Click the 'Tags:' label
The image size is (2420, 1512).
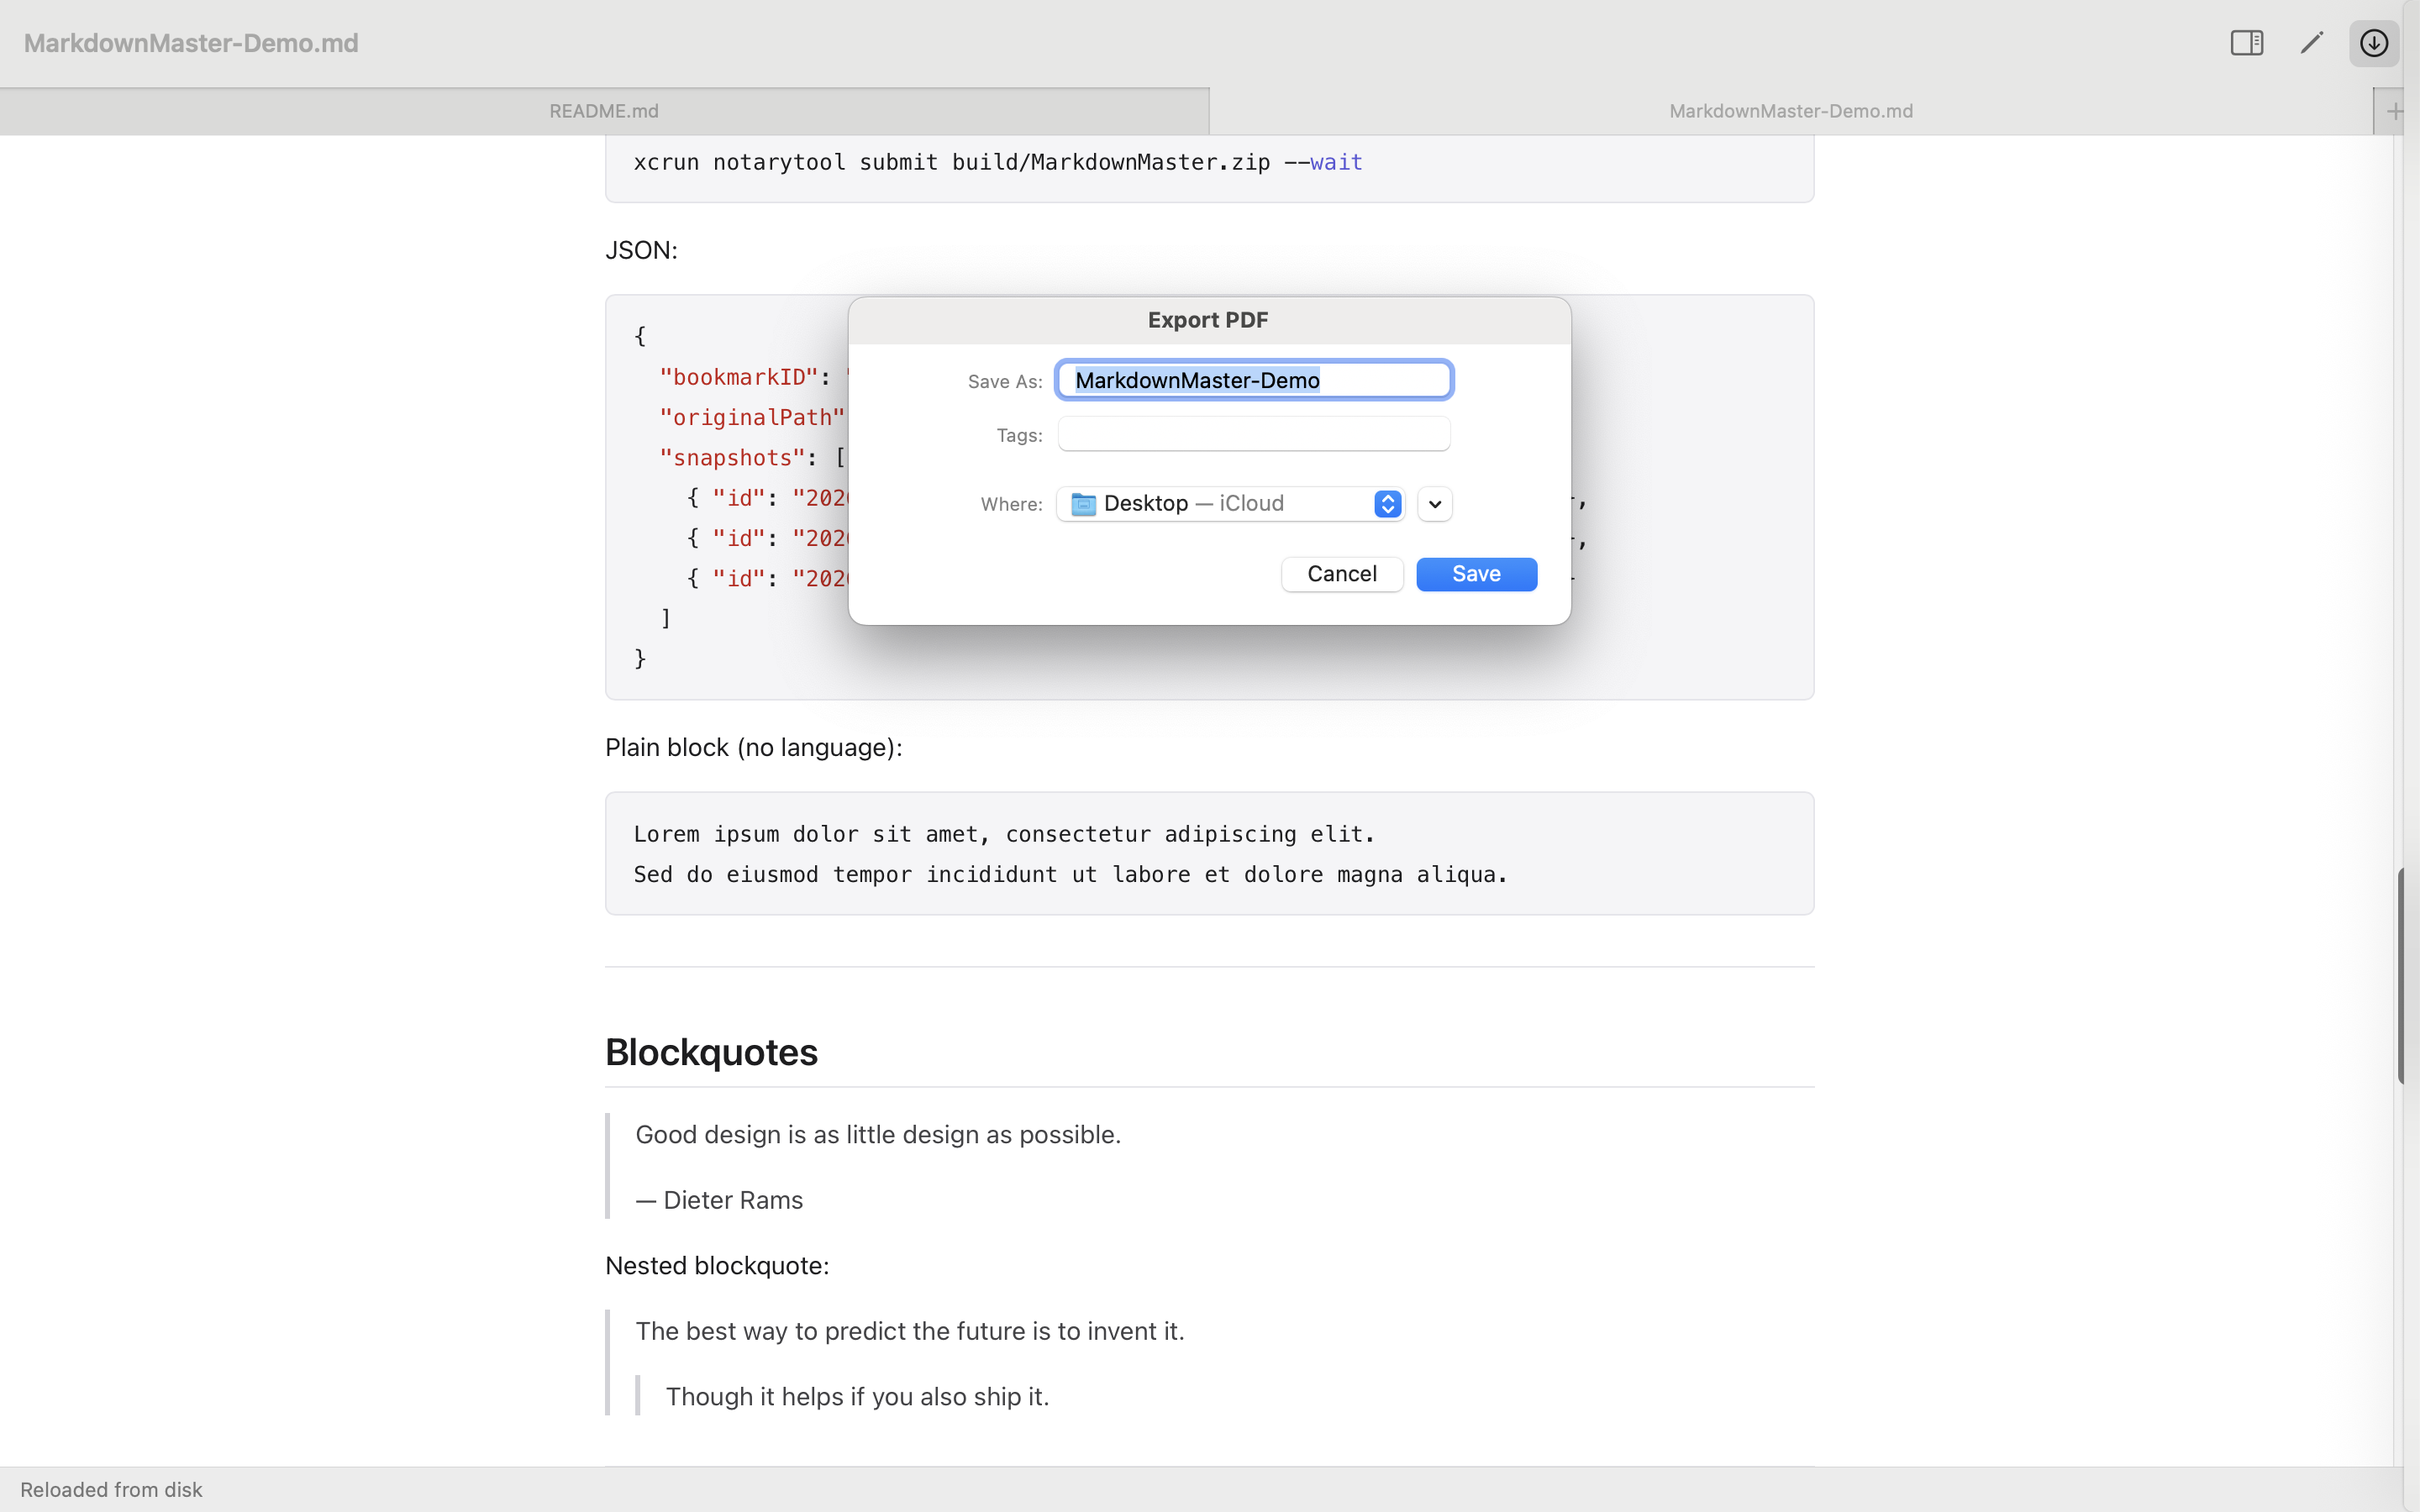[1019, 436]
